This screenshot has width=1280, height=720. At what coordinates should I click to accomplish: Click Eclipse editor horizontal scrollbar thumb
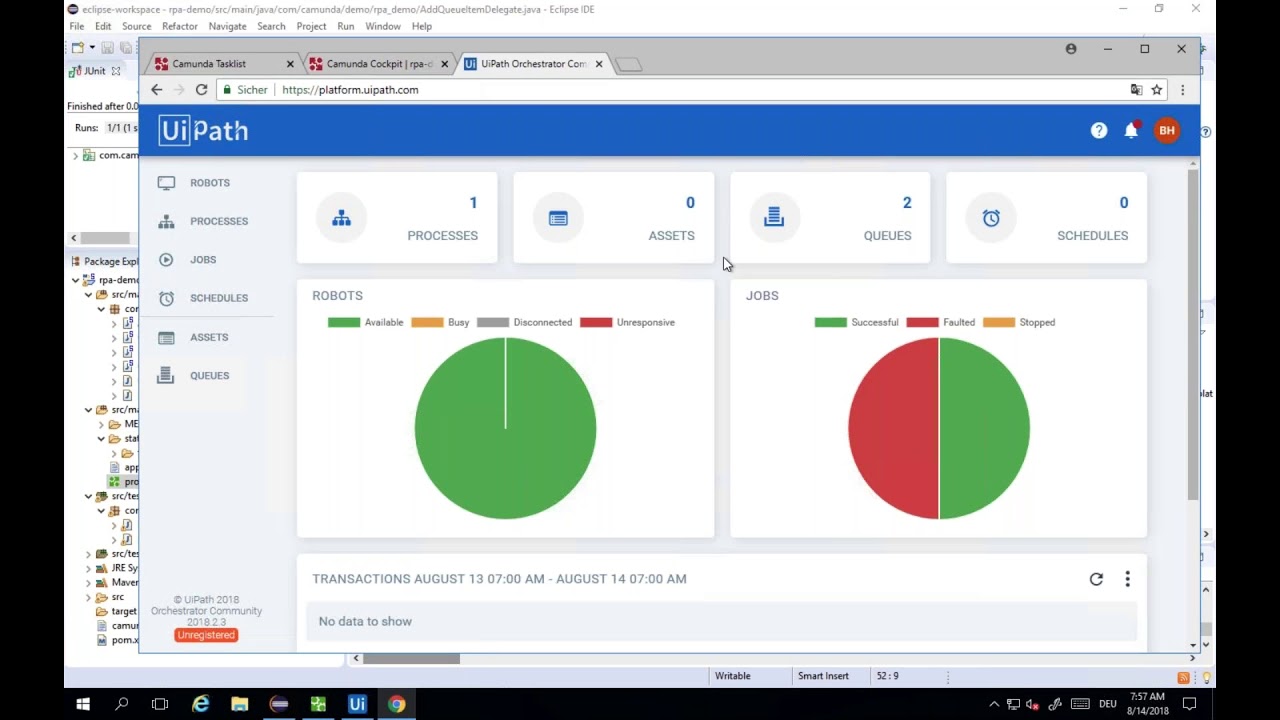[411, 658]
